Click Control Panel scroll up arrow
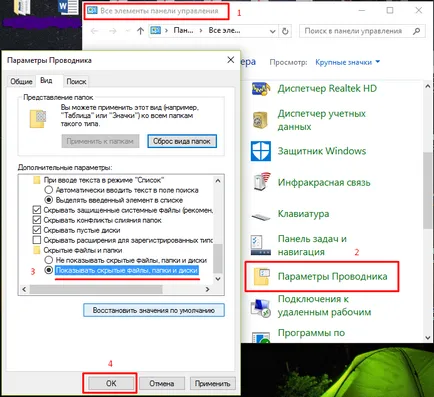Viewport: 434px width, 397px height. (428, 86)
